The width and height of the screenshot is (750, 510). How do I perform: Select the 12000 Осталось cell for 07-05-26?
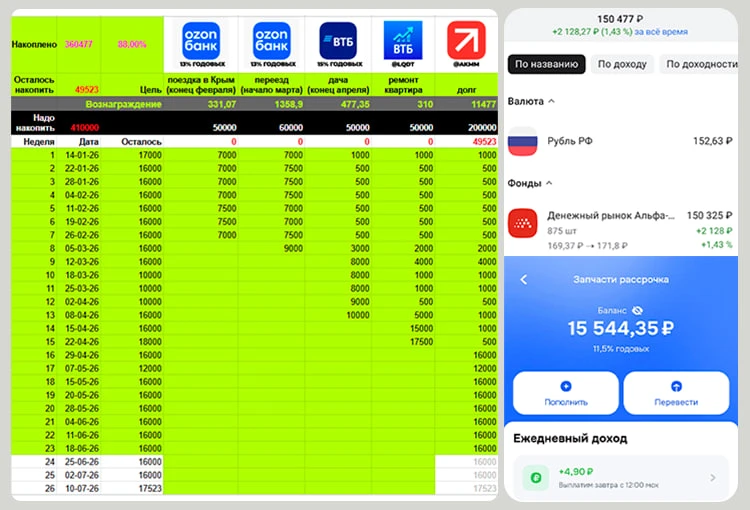click(x=132, y=368)
